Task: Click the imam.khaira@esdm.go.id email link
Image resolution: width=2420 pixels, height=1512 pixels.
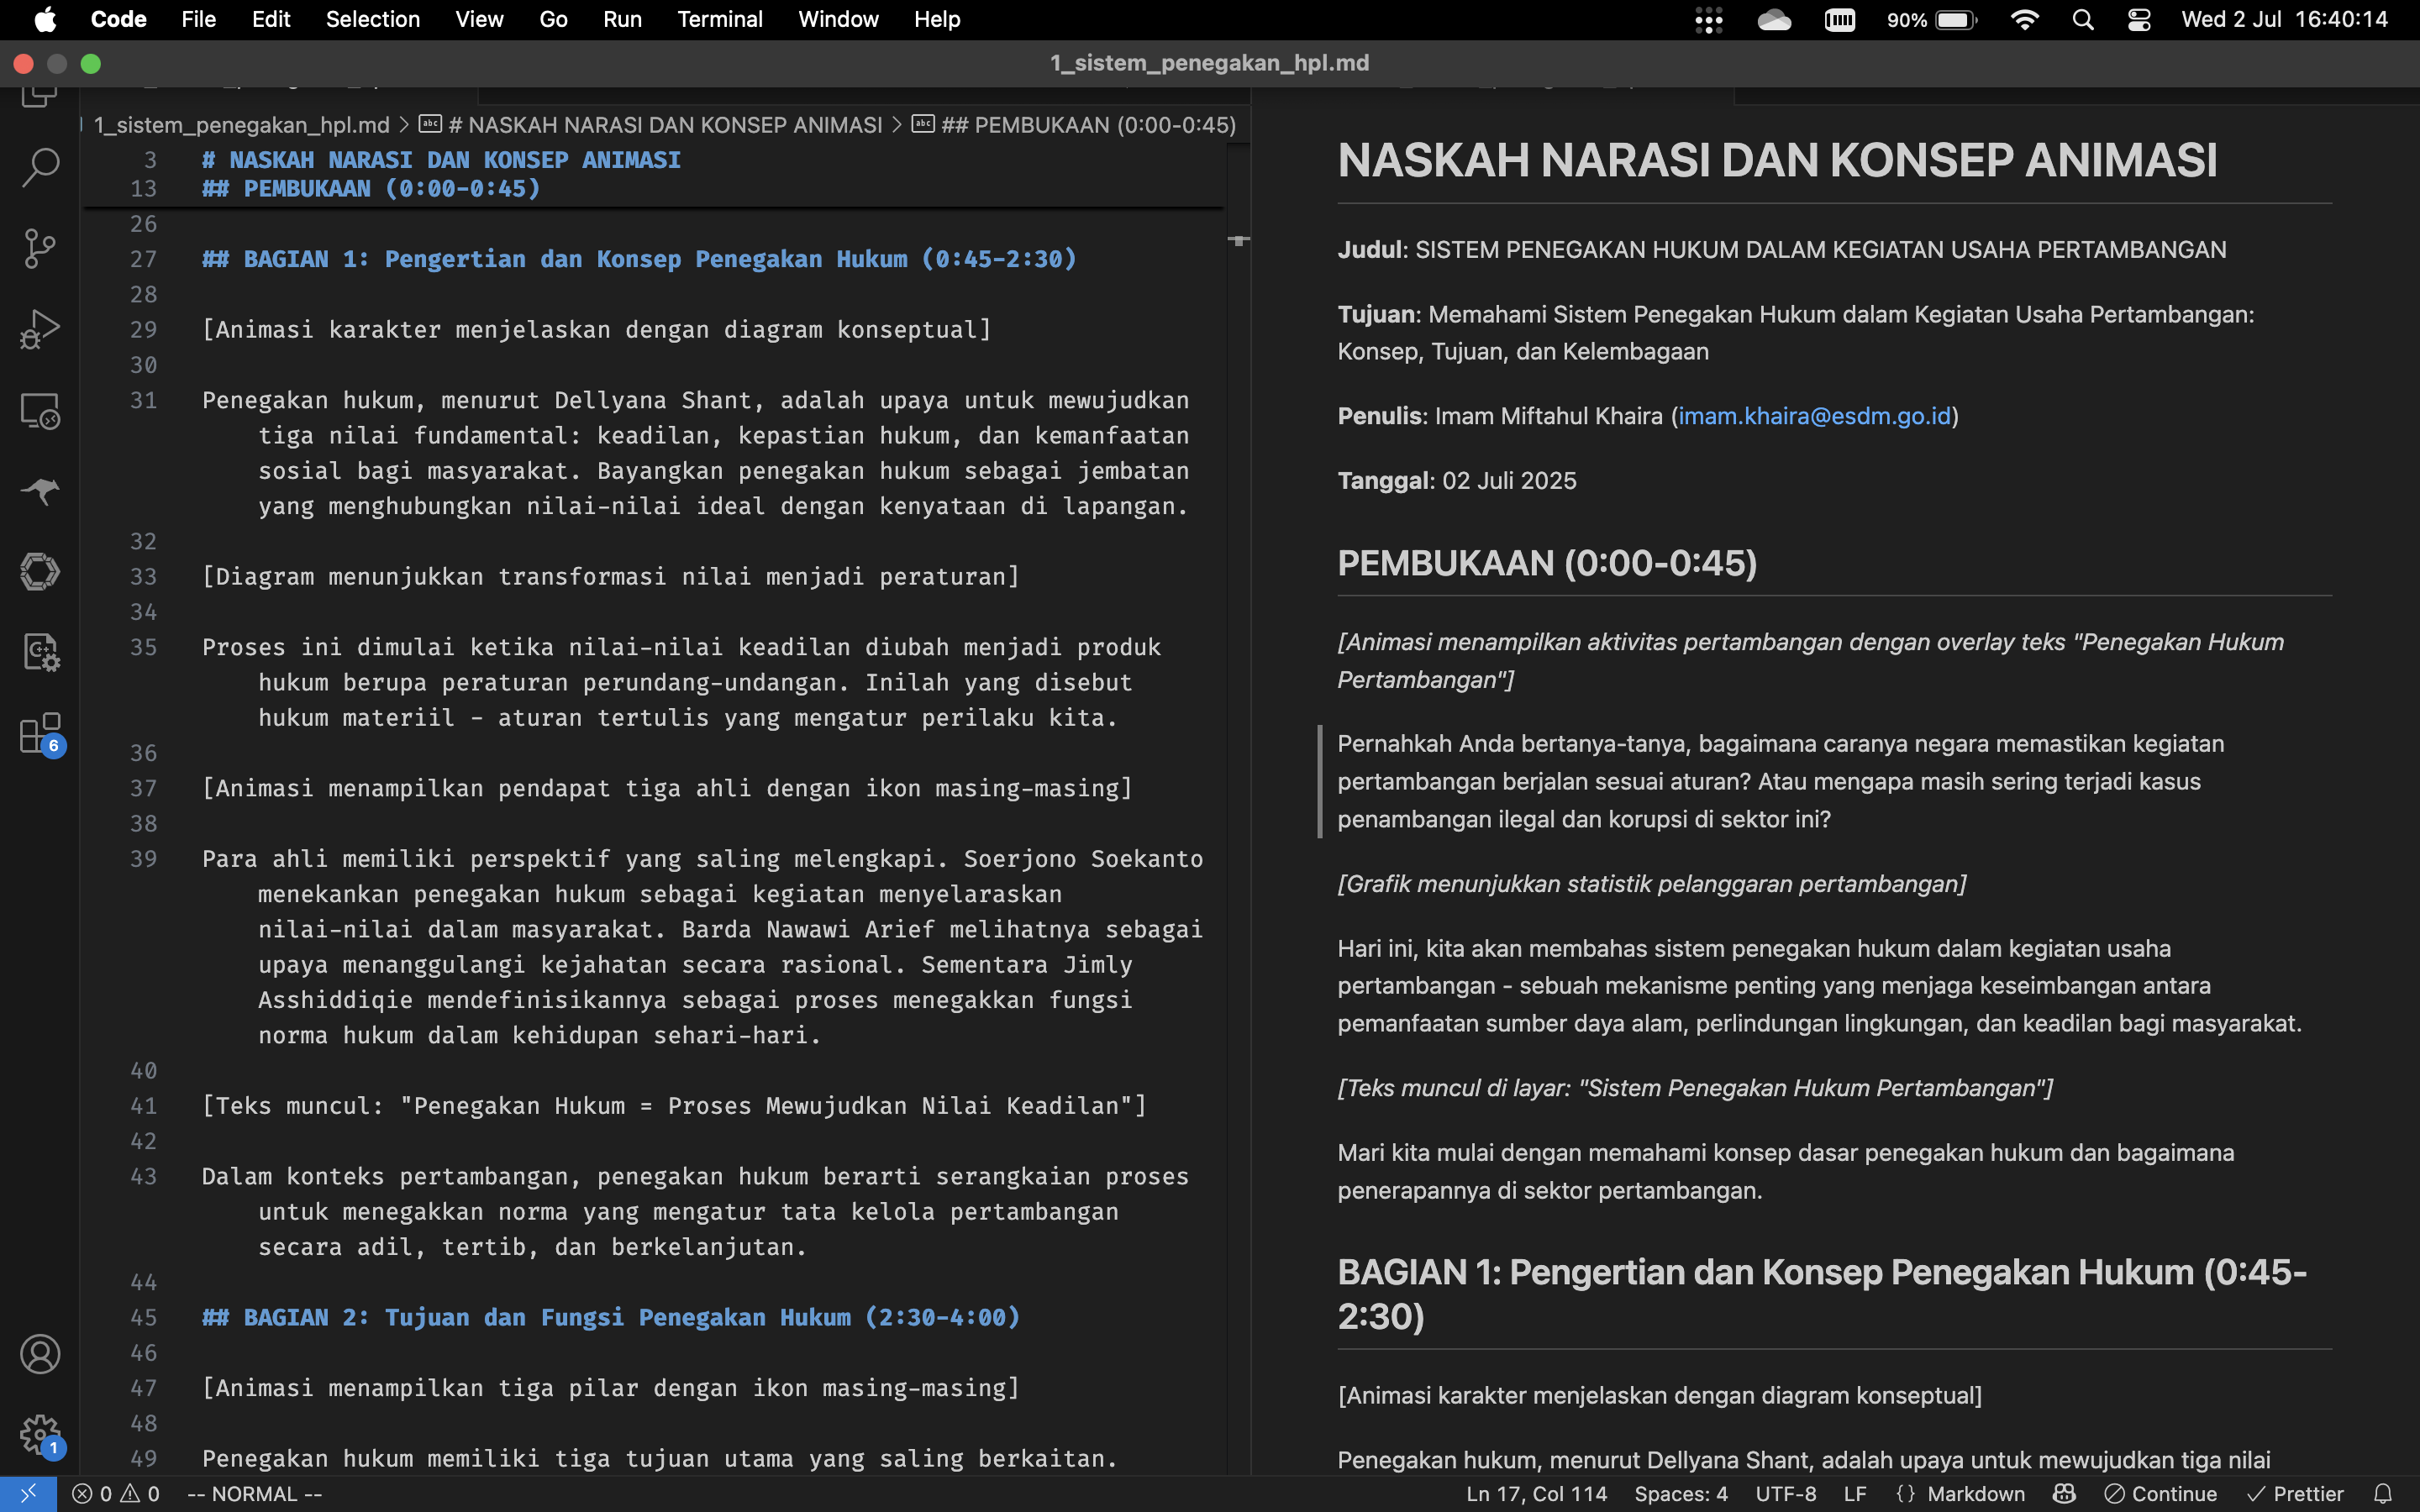Action: click(1814, 416)
